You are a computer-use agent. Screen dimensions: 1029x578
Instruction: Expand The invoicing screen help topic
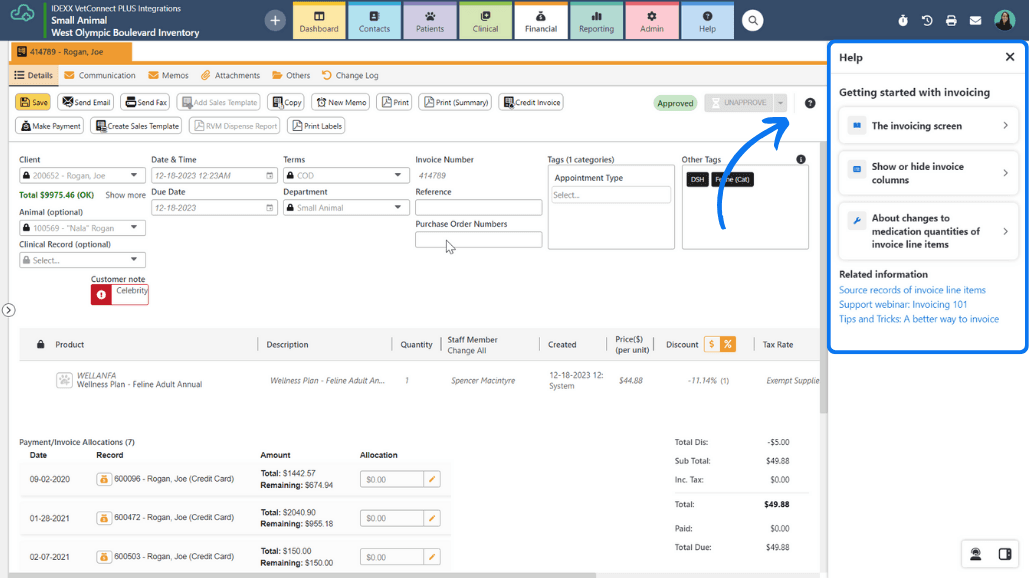coord(929,126)
